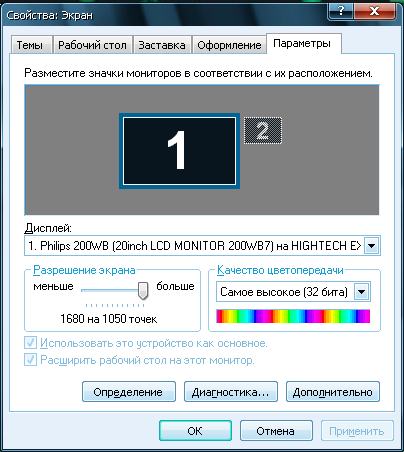Toggle Использовать это устройство как основное checkbox
Screen dimensions: 404x452
[30, 343]
